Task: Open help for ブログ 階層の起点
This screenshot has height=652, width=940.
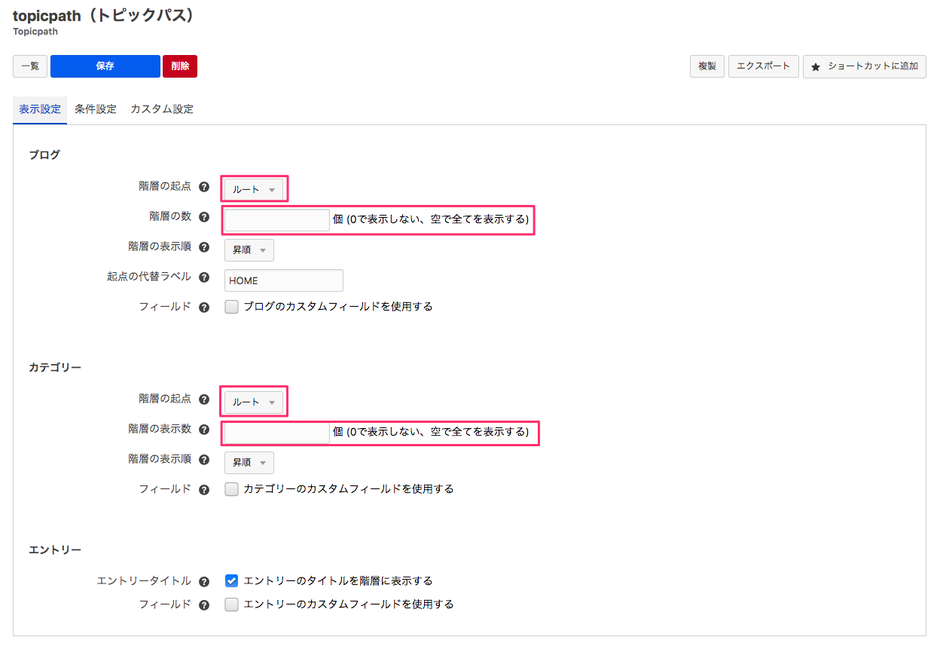Action: click(x=204, y=186)
